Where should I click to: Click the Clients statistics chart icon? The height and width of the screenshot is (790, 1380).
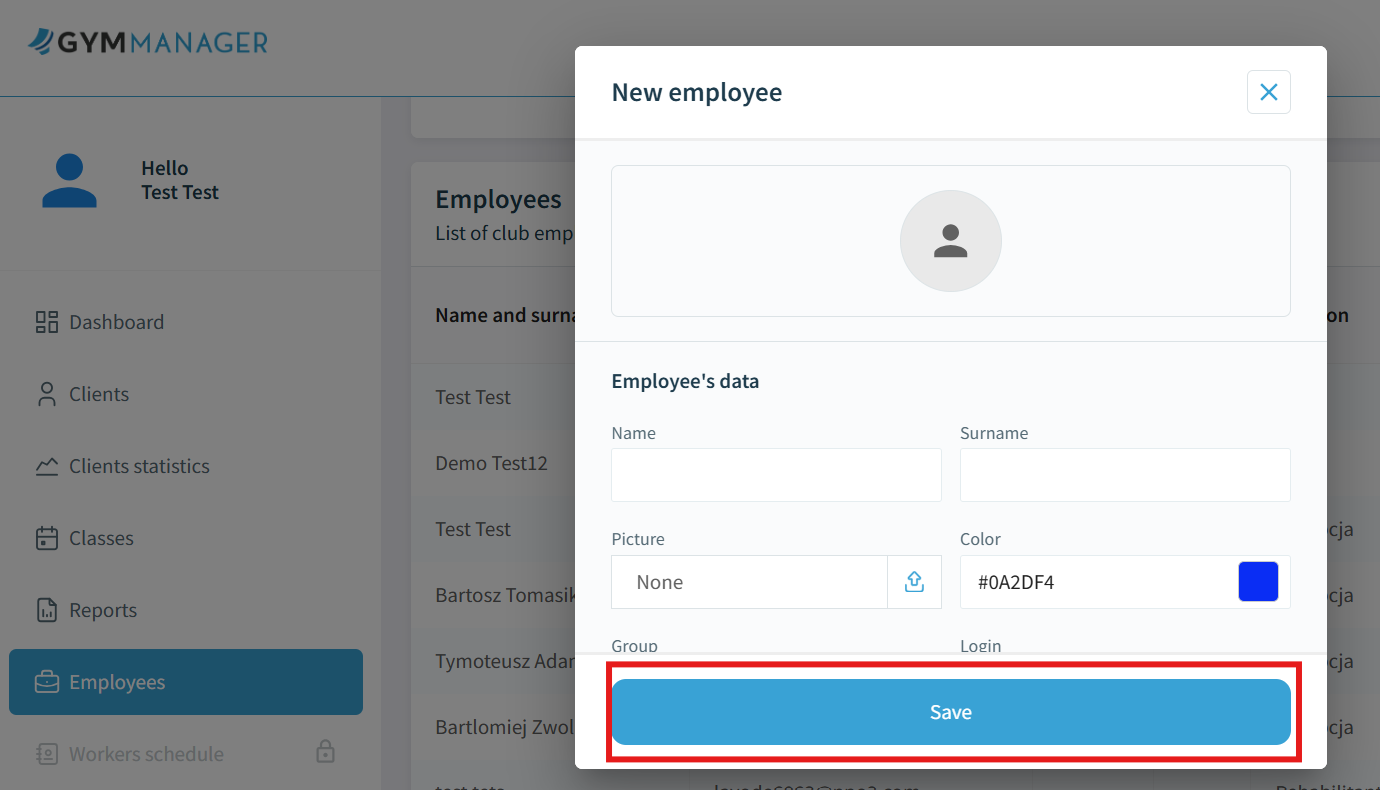47,466
